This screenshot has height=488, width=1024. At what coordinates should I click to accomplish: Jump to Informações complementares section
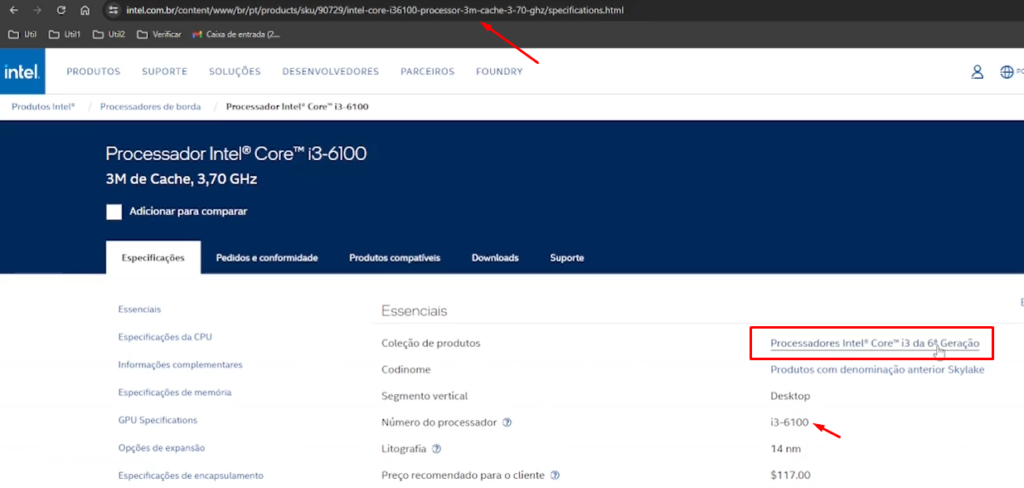pos(180,365)
